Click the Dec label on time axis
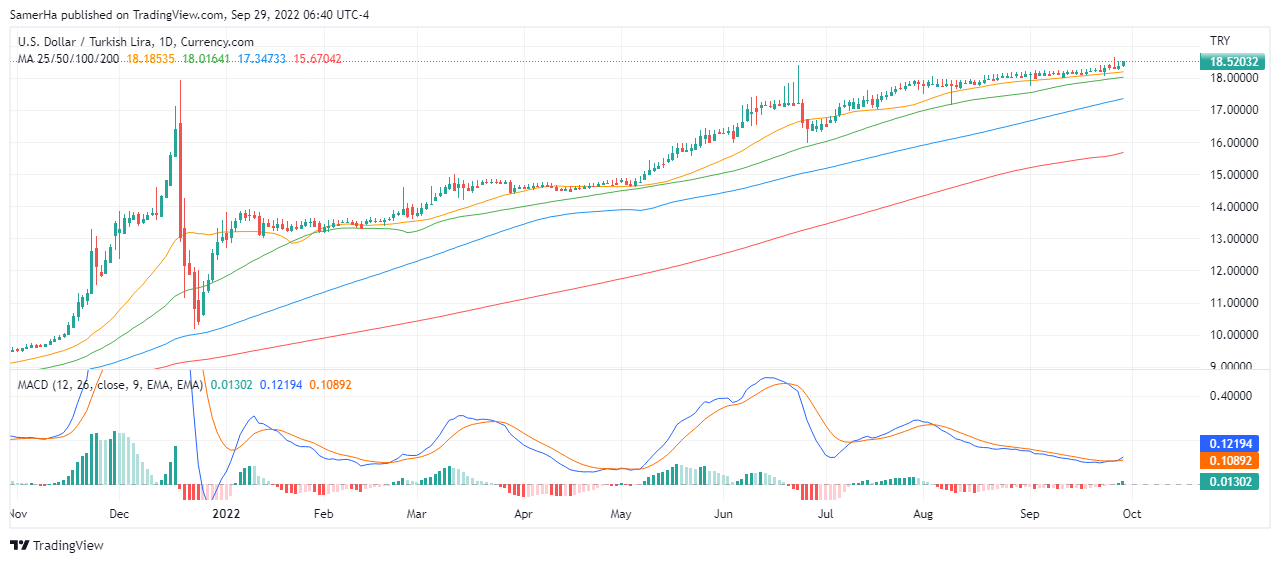The width and height of the screenshot is (1280, 563). [x=118, y=514]
